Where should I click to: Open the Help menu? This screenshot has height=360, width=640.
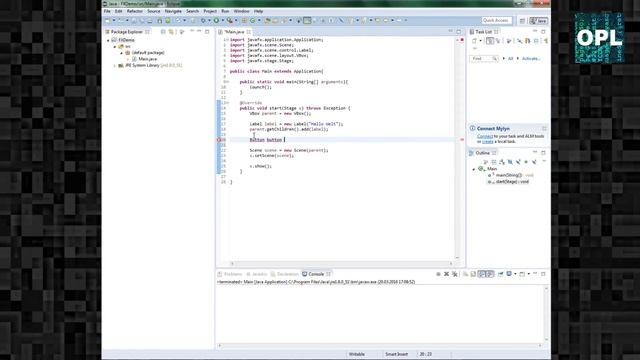tap(258, 11)
